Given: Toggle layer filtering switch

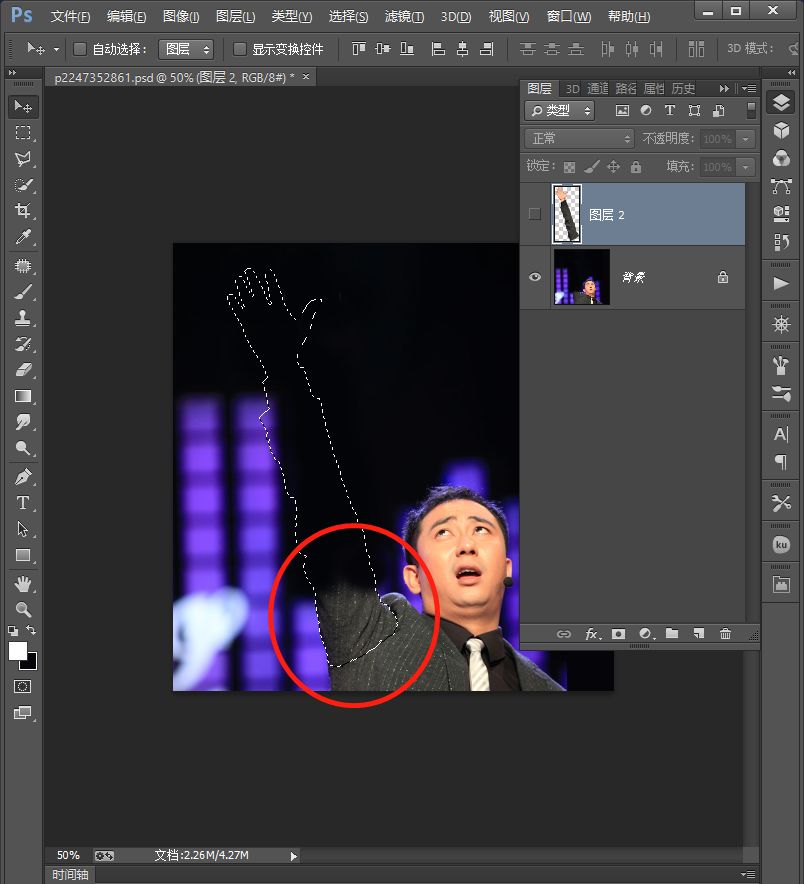Looking at the screenshot, I should point(751,110).
